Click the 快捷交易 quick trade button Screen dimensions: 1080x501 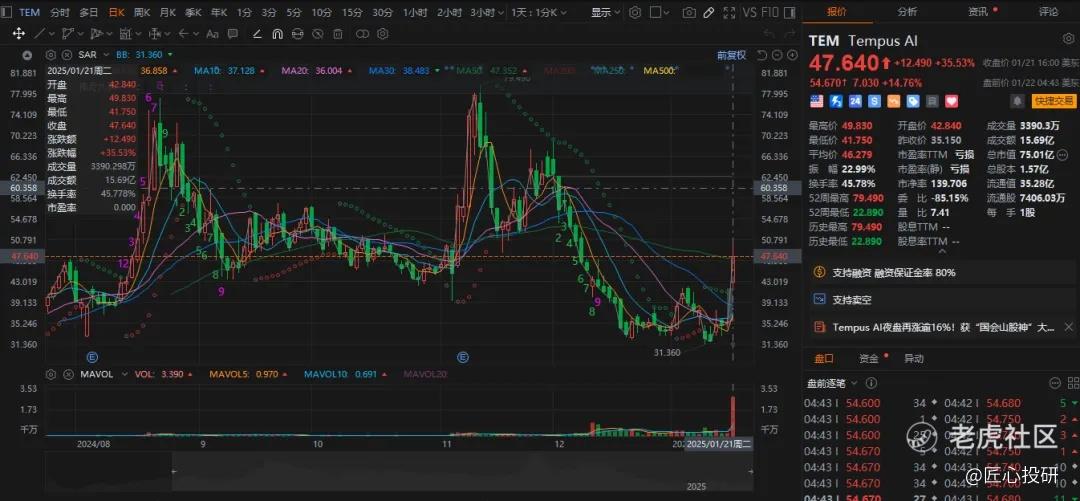1053,101
